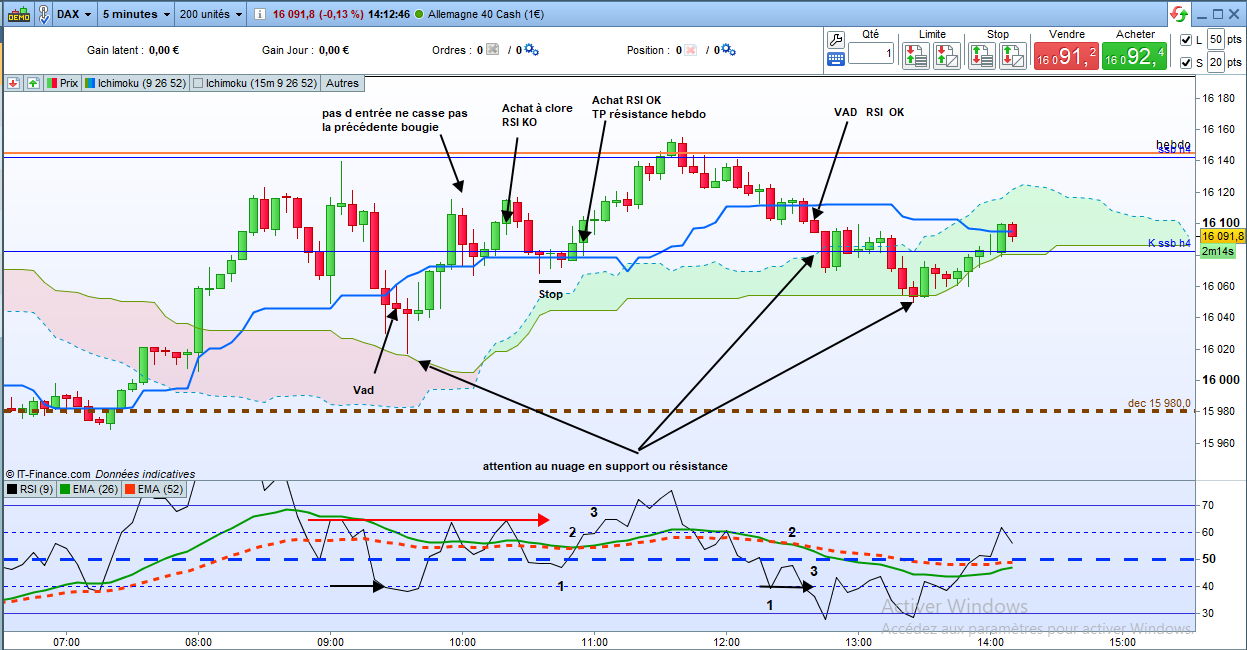
Task: Select the Prix indicator tab
Action: coord(62,83)
